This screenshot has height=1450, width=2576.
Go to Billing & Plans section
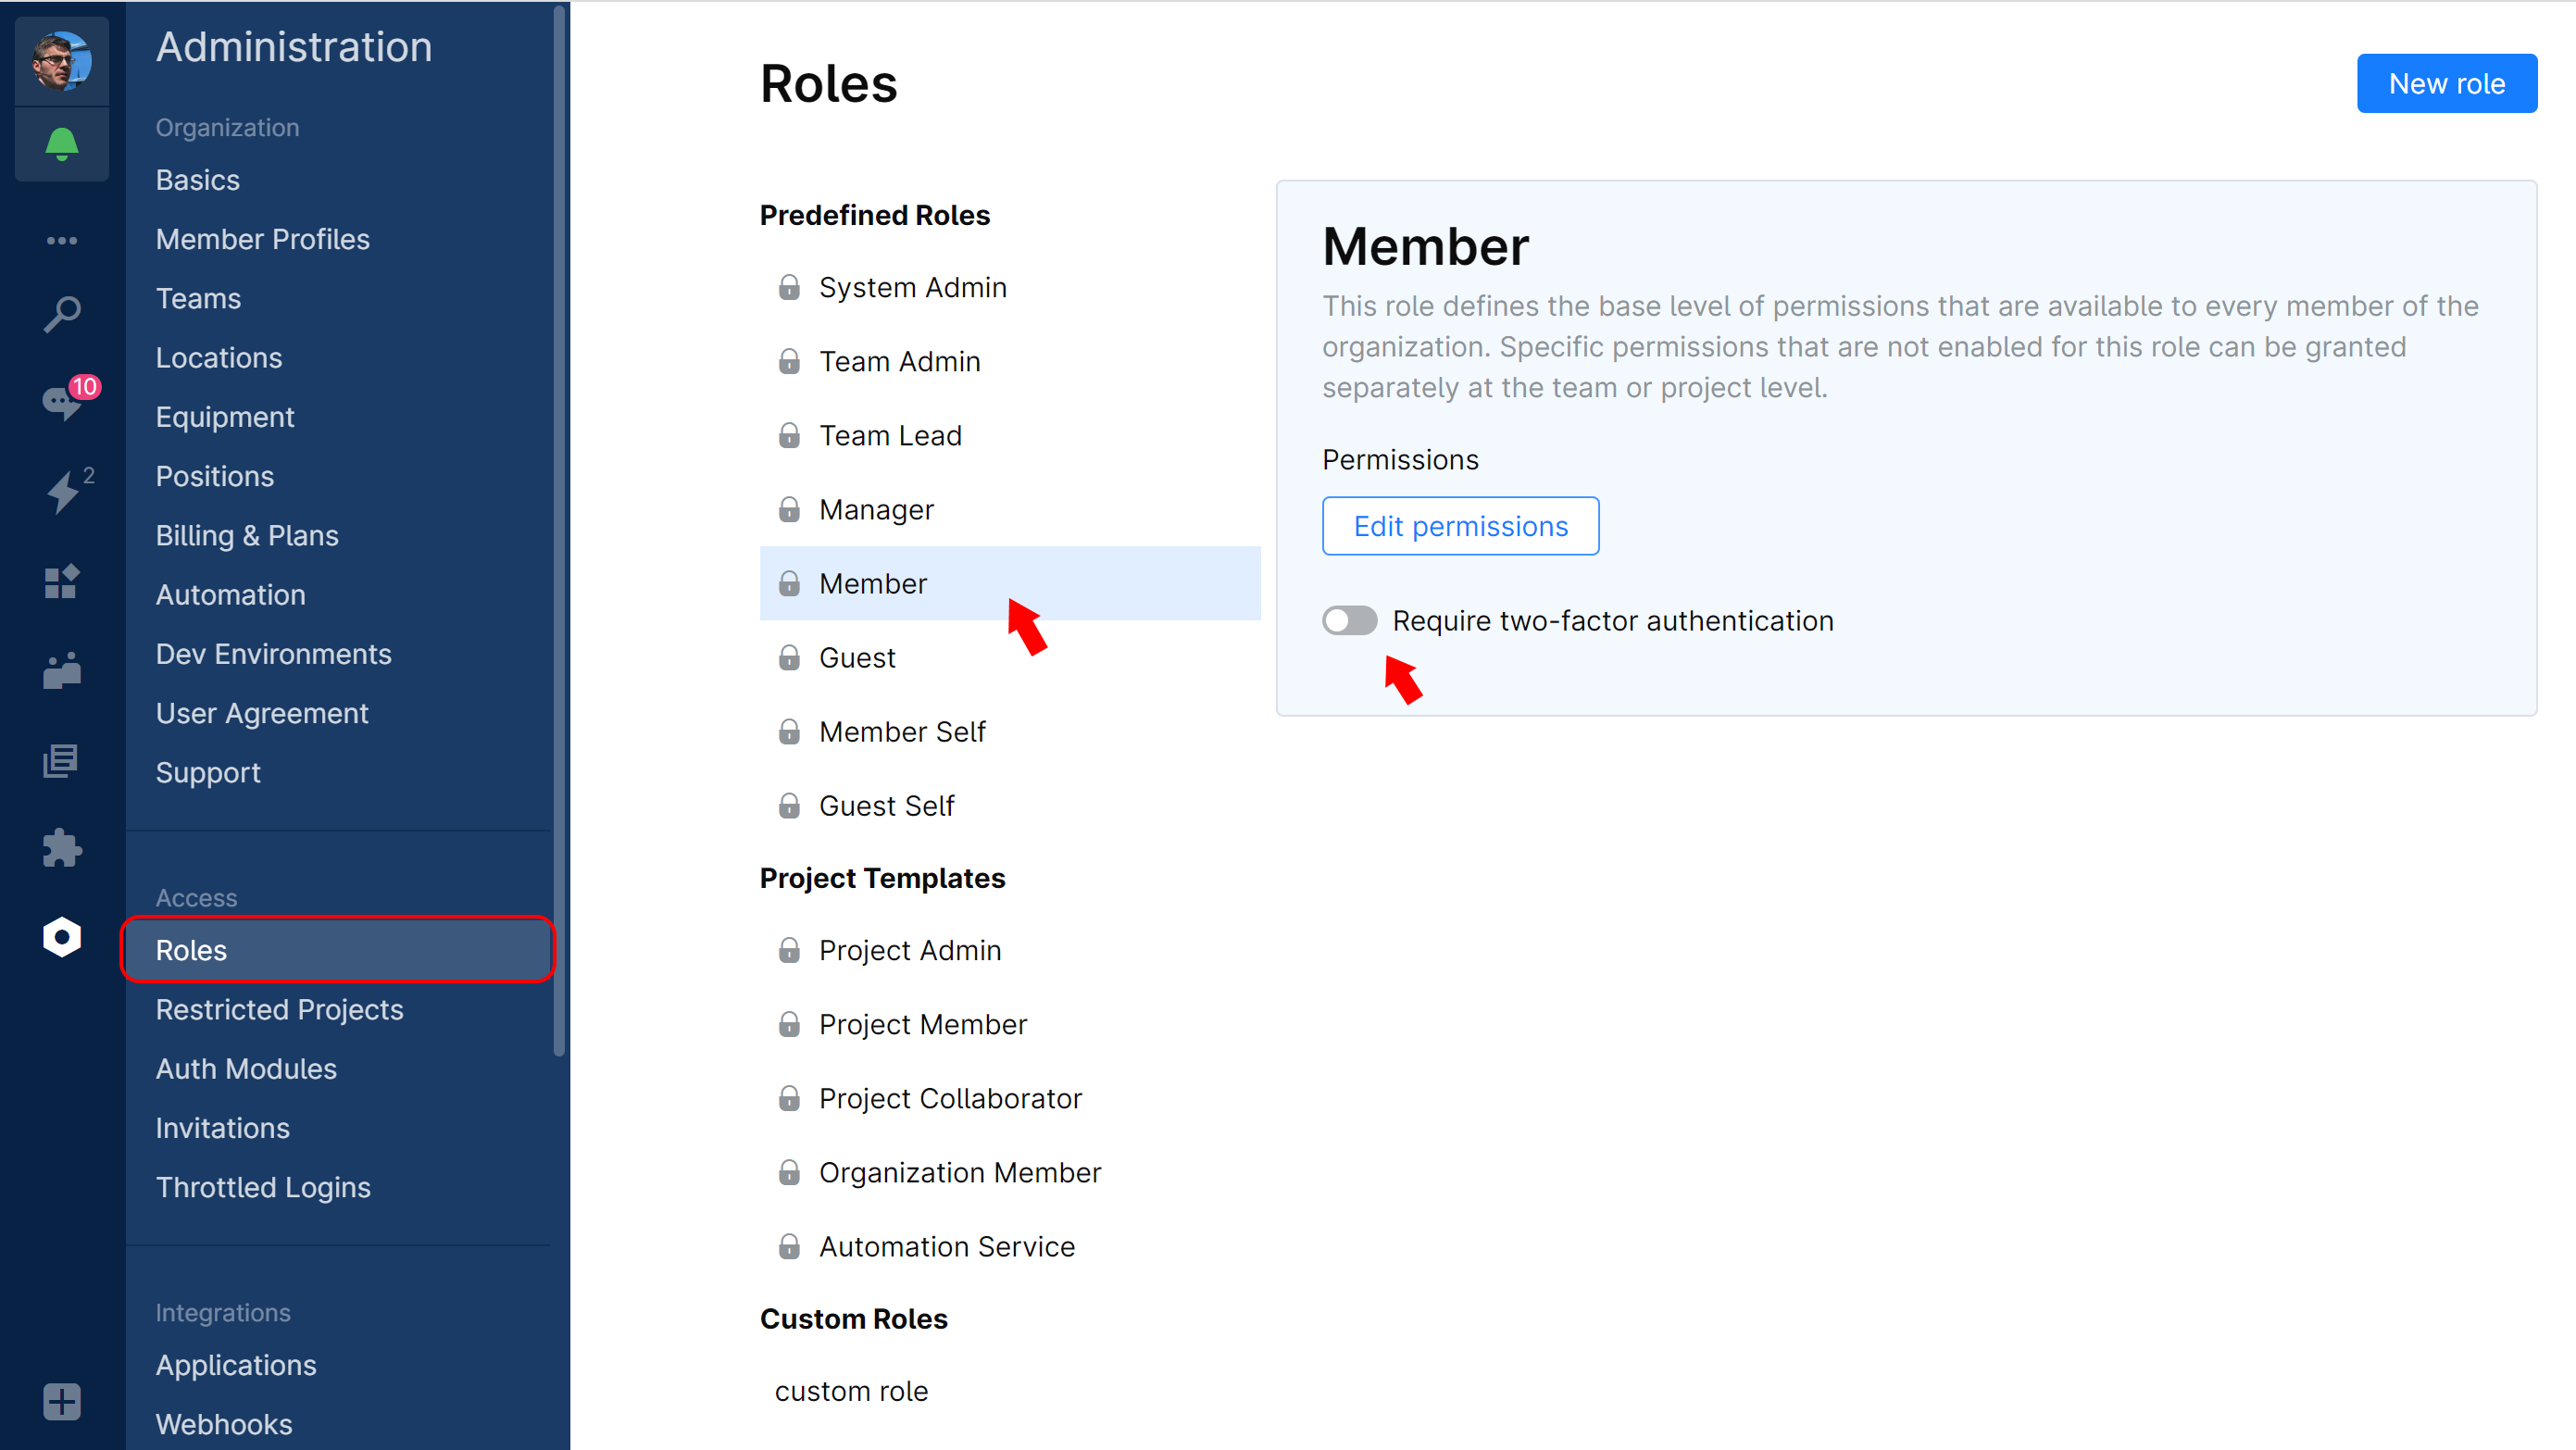coord(247,535)
